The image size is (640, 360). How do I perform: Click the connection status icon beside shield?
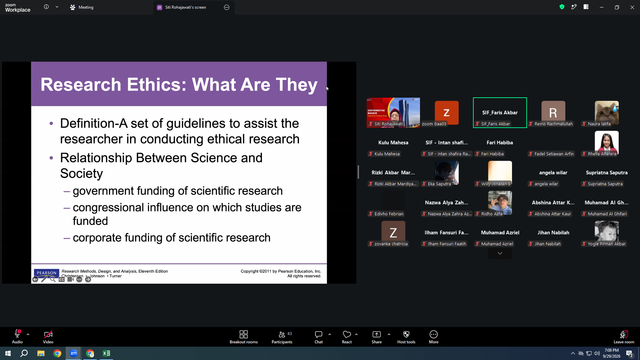click(574, 7)
